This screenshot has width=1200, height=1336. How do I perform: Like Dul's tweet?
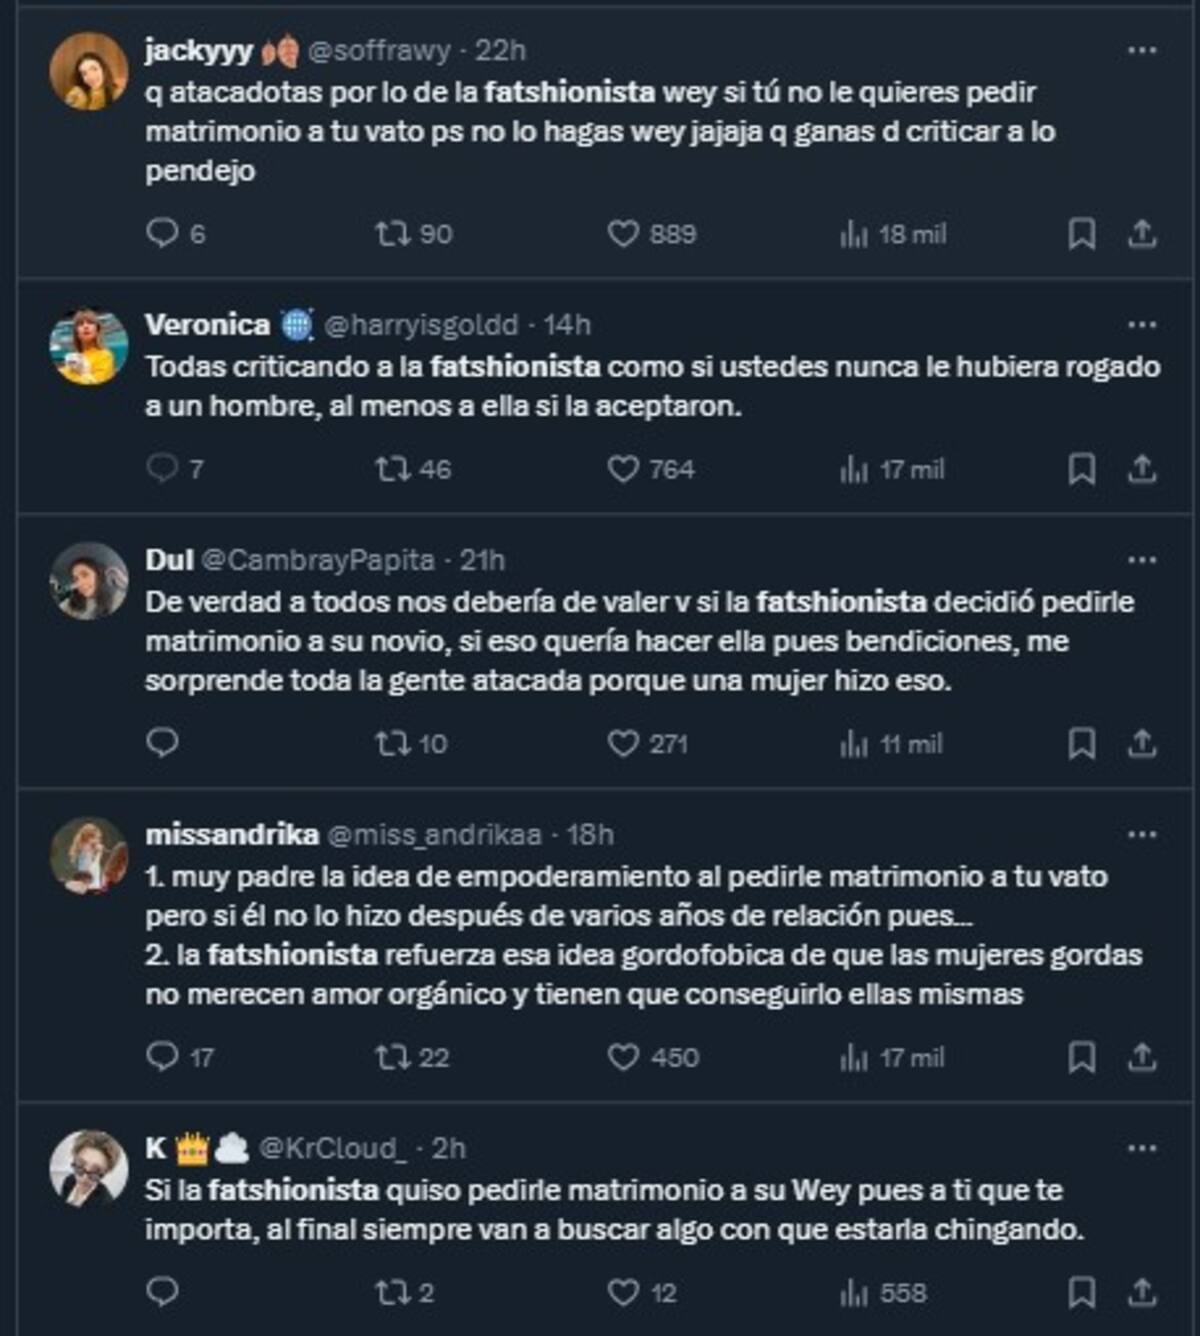(x=623, y=744)
